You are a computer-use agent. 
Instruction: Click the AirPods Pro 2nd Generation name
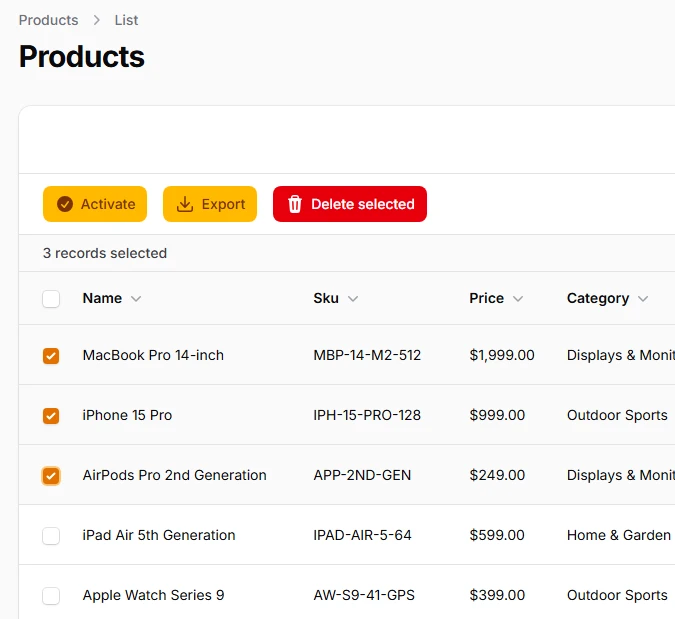coord(174,475)
